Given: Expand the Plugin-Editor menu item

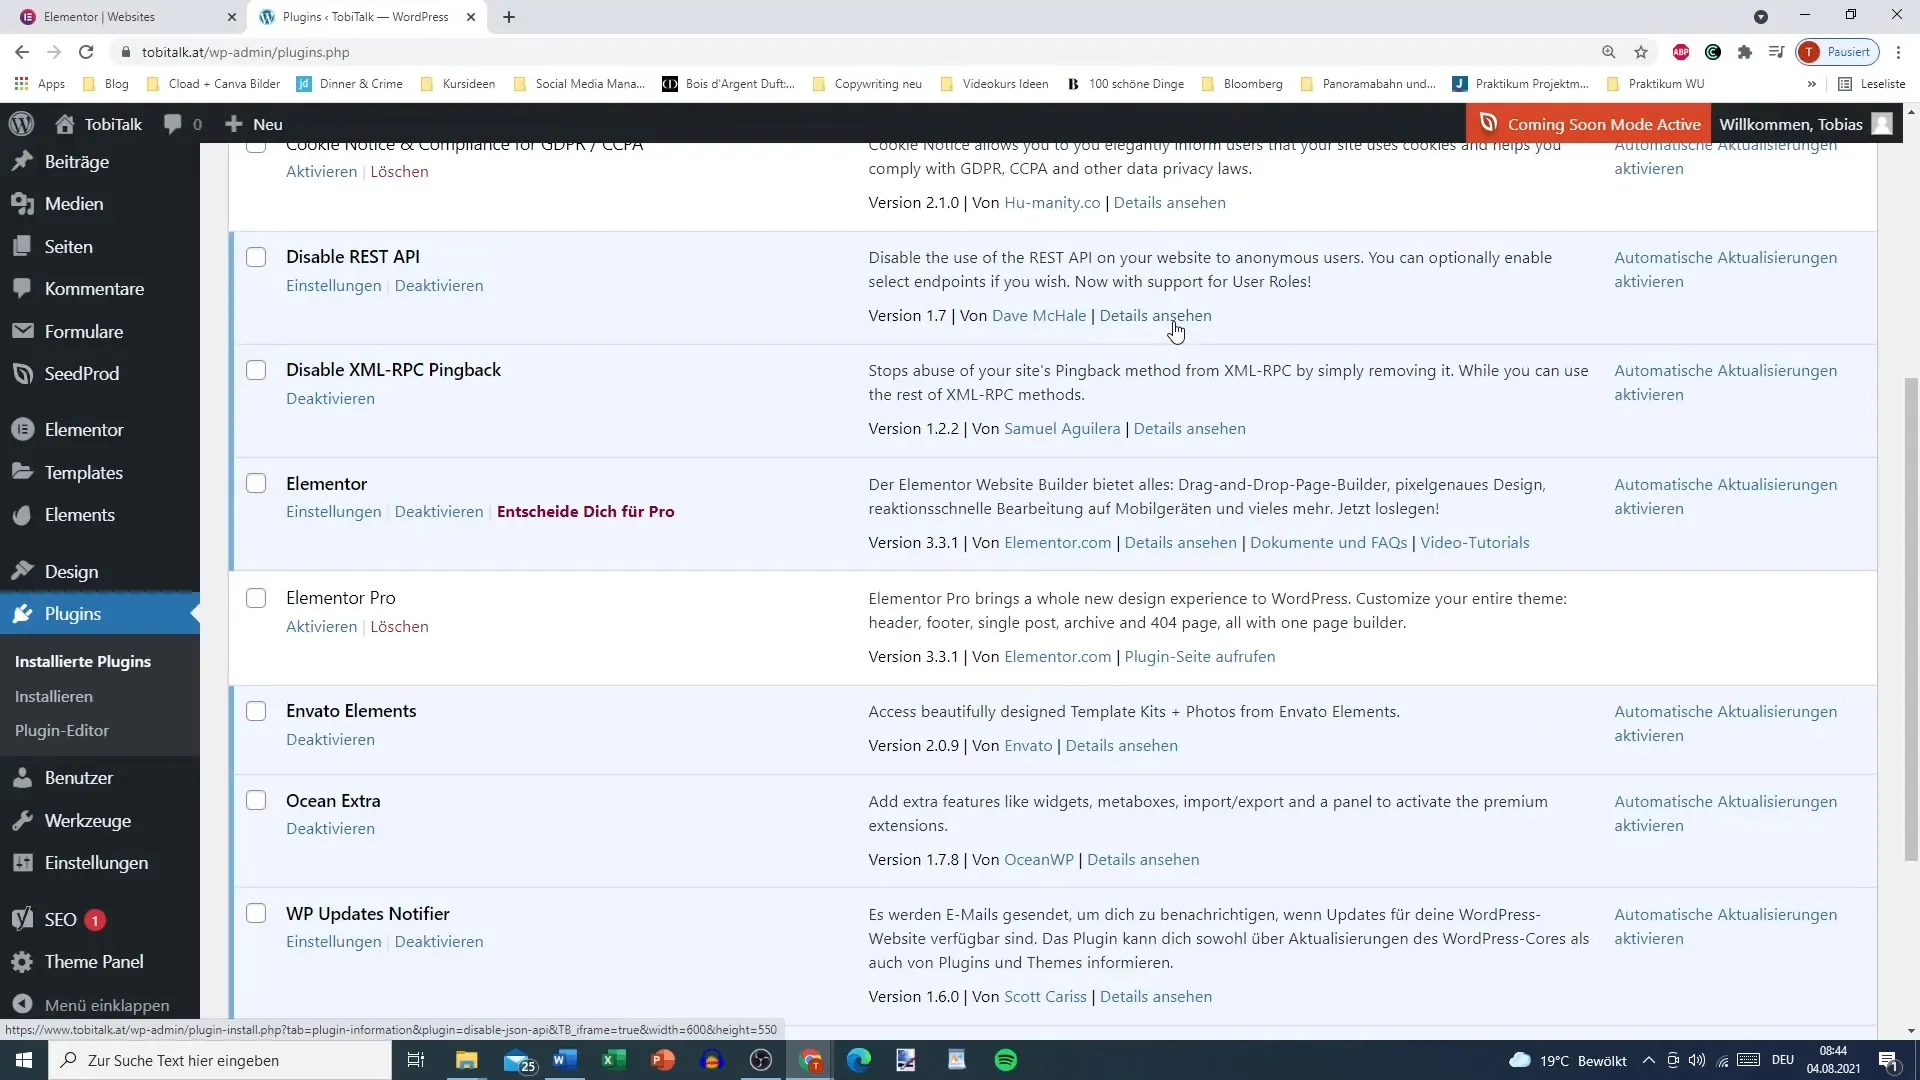Looking at the screenshot, I should click(x=62, y=729).
